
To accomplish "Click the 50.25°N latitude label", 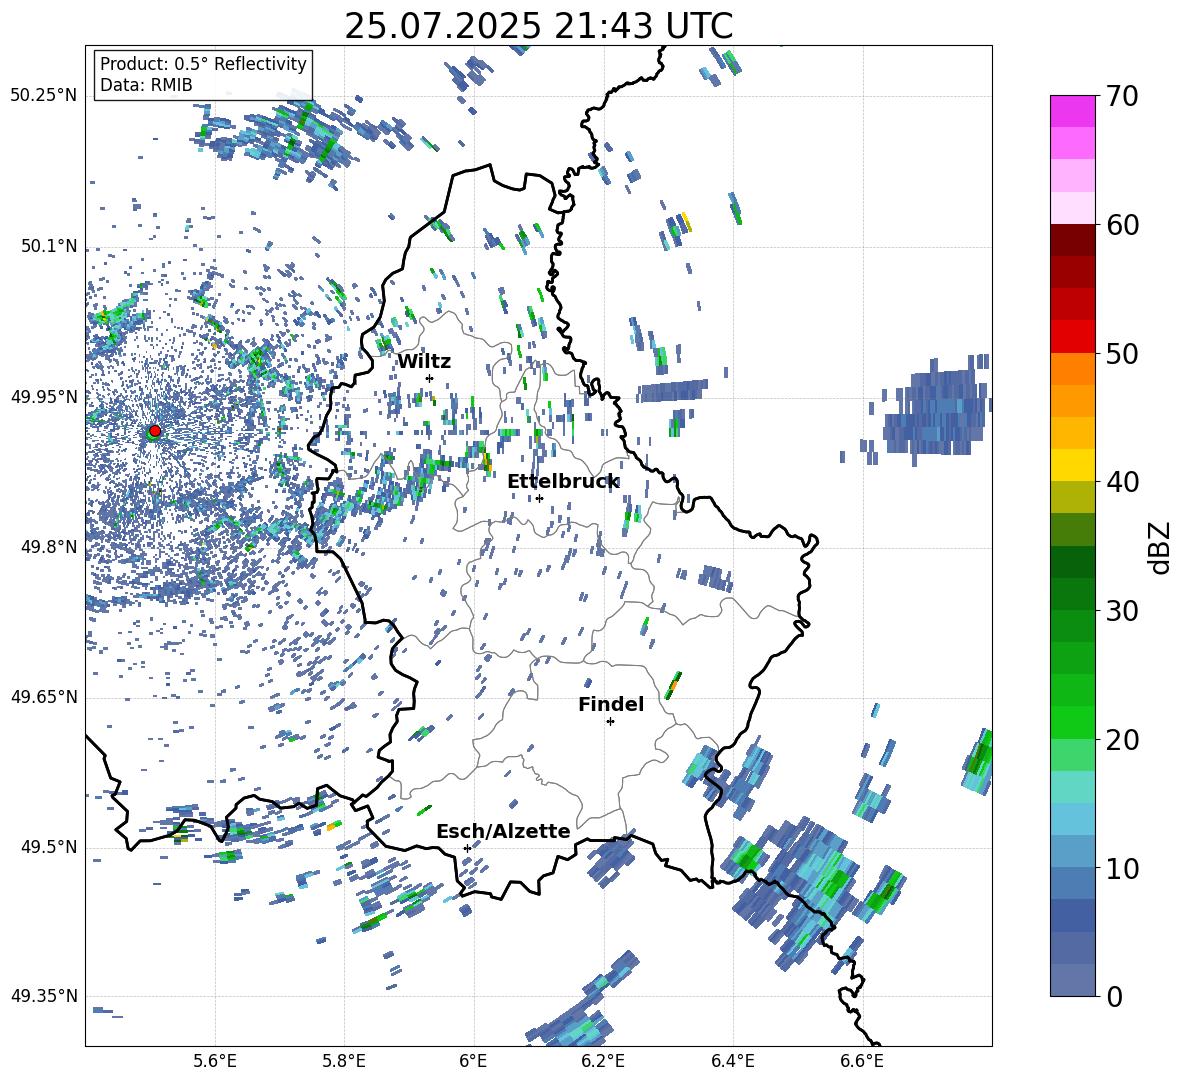I will point(44,96).
